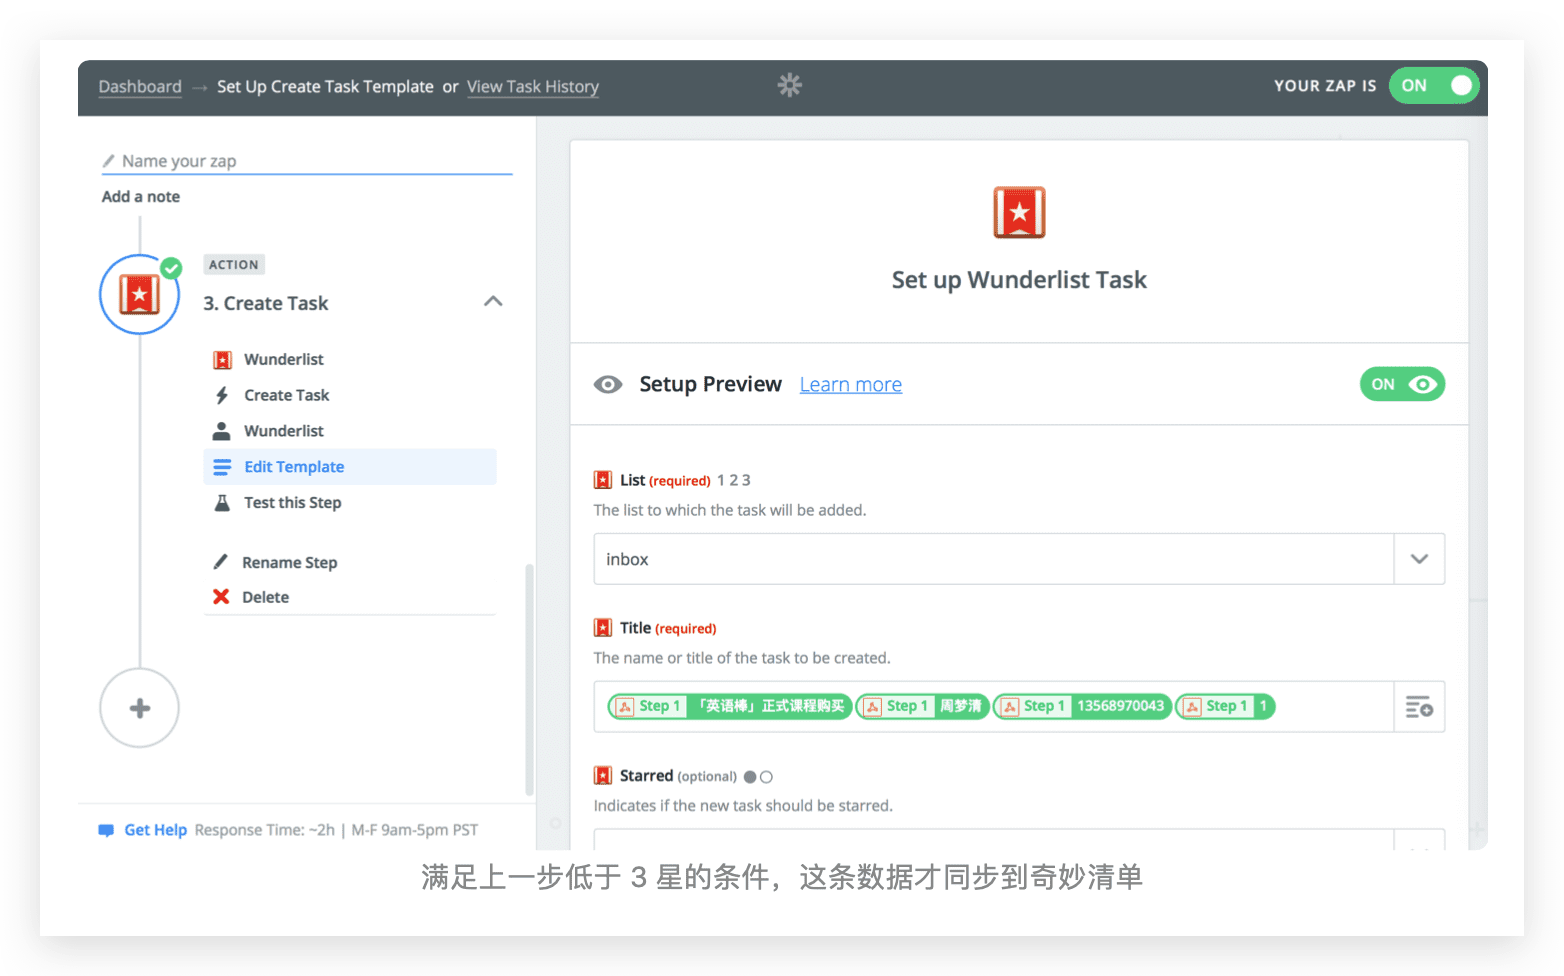The image size is (1564, 976).
Task: Click the Wunderlist logo icon in sidebar list
Action: pyautogui.click(x=222, y=359)
